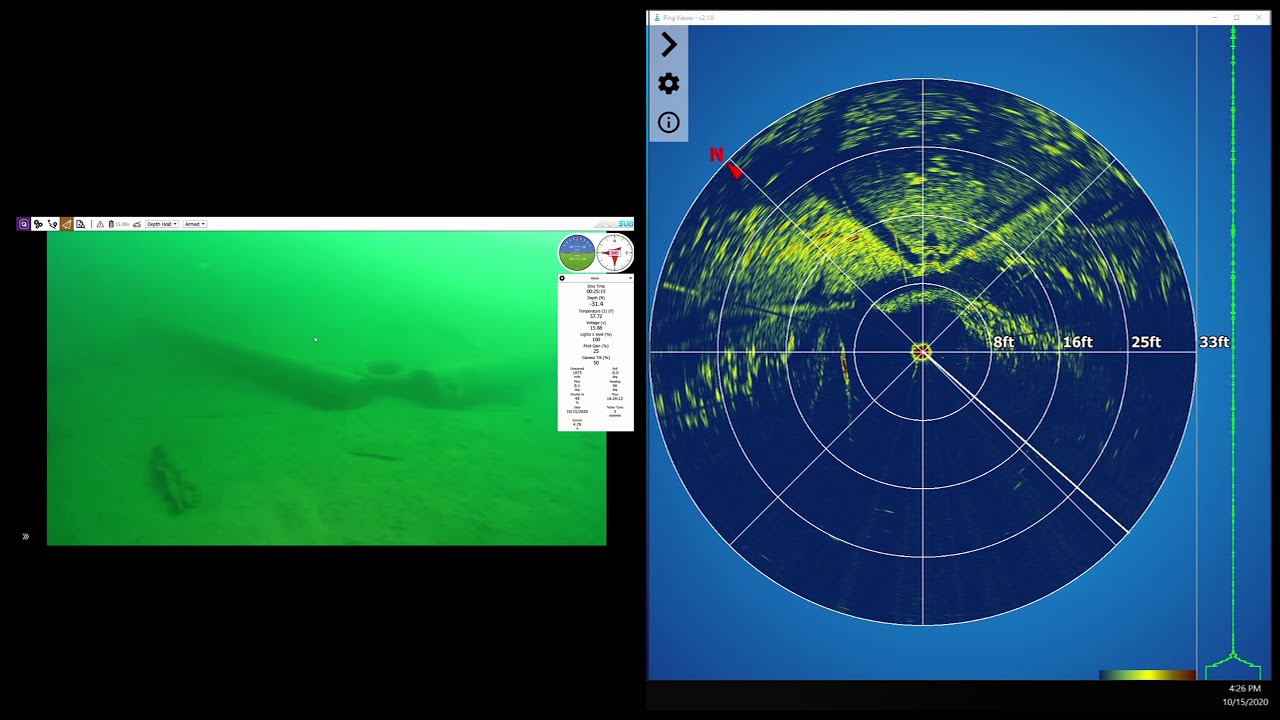The width and height of the screenshot is (1280, 720).
Task: Open the Depth Hold flight mode dropdown
Action: pyautogui.click(x=162, y=224)
